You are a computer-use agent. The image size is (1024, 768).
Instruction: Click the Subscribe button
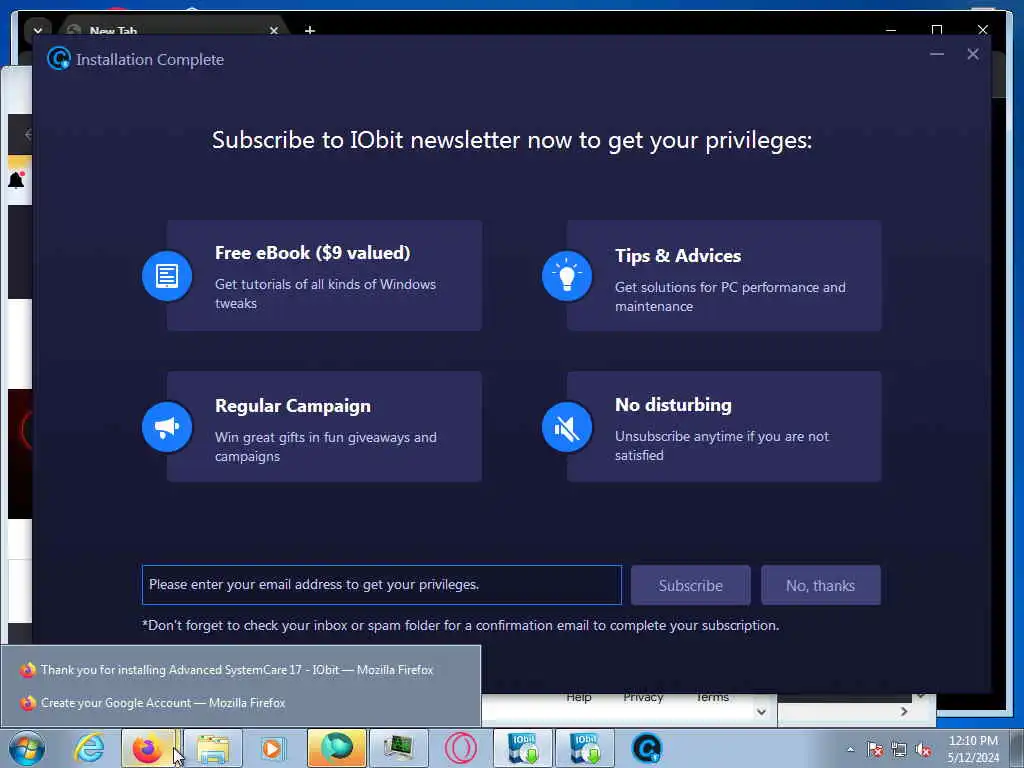point(690,585)
